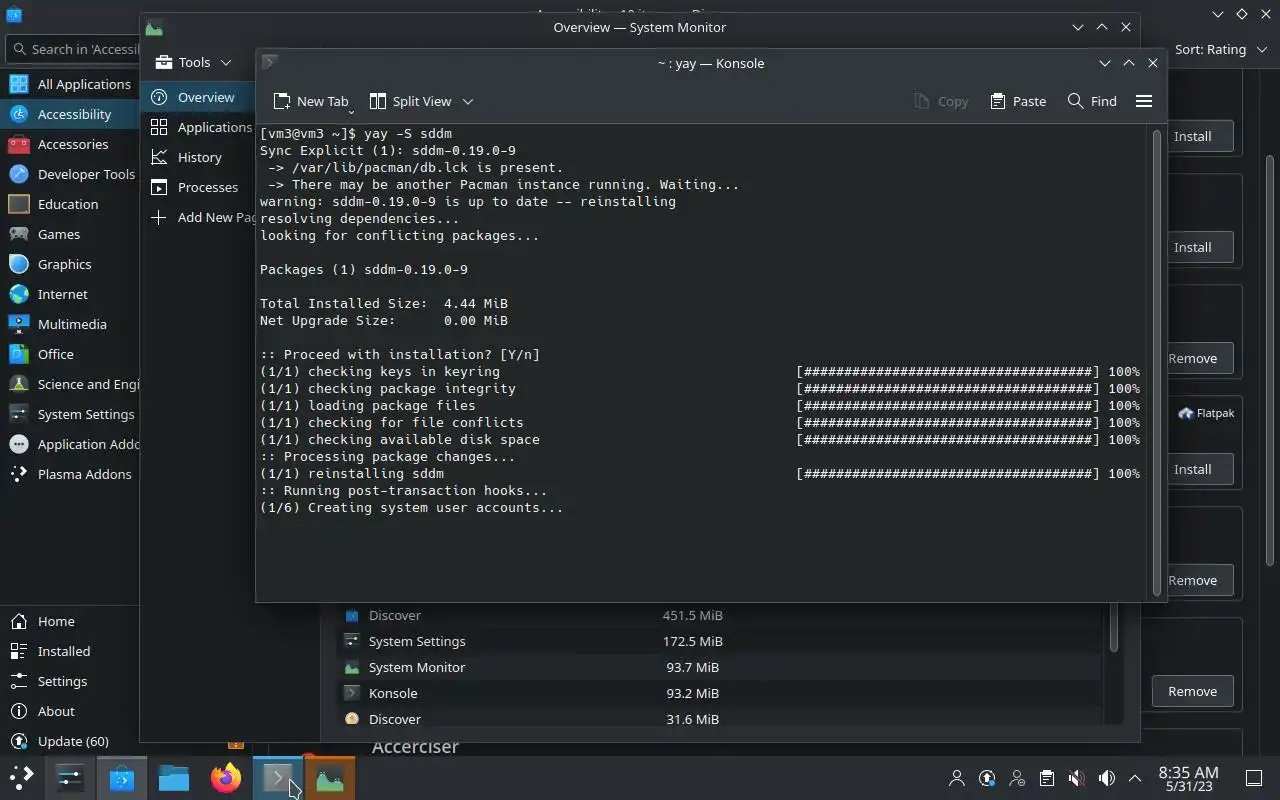This screenshot has height=800, width=1280.
Task: Open System Settings from the taskbar
Action: [69, 777]
